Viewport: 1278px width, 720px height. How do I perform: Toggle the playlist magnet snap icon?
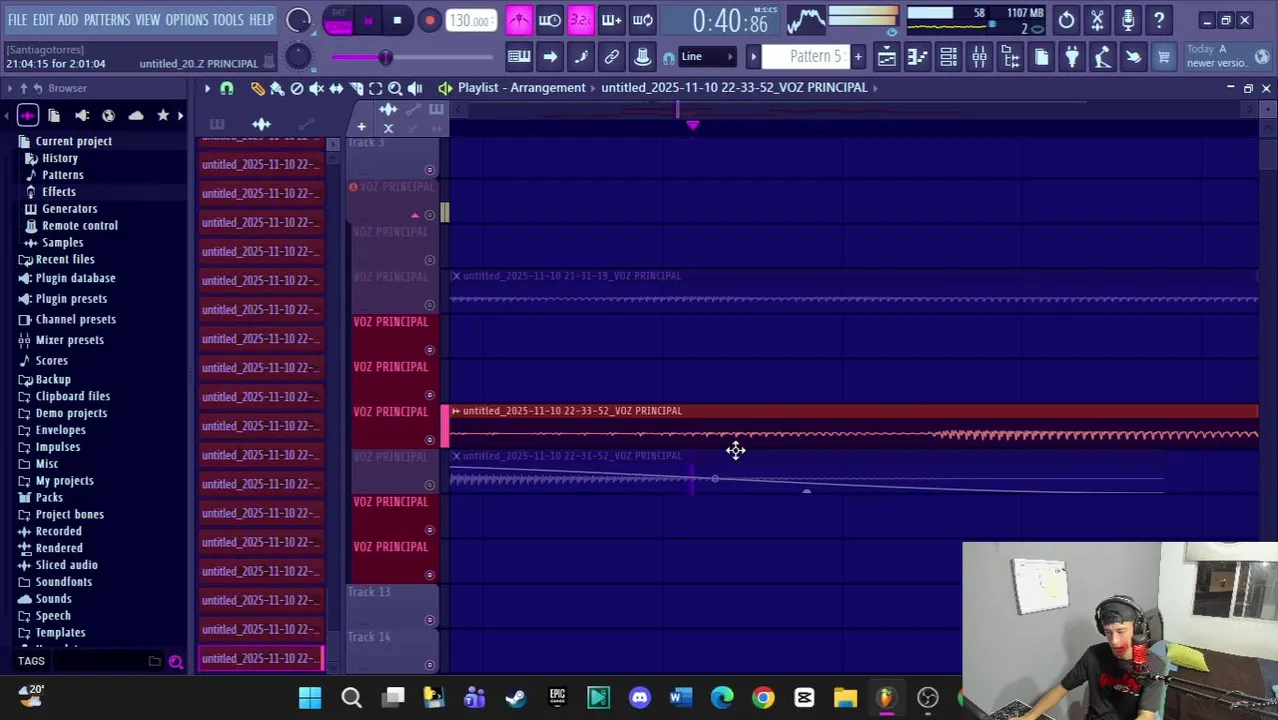[x=227, y=88]
